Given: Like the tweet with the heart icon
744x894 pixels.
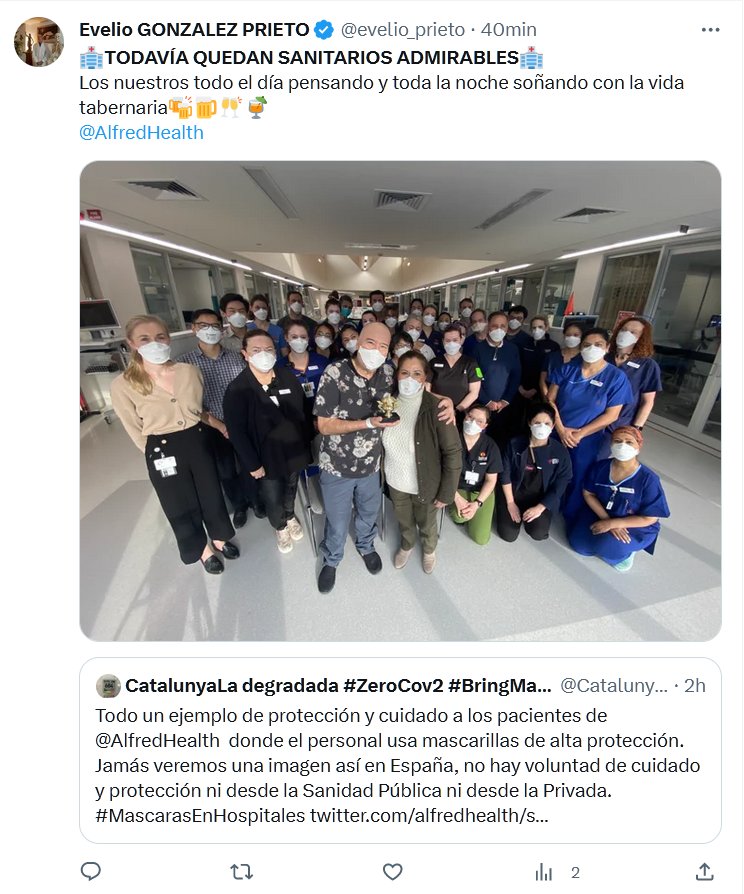Looking at the screenshot, I should (392, 871).
